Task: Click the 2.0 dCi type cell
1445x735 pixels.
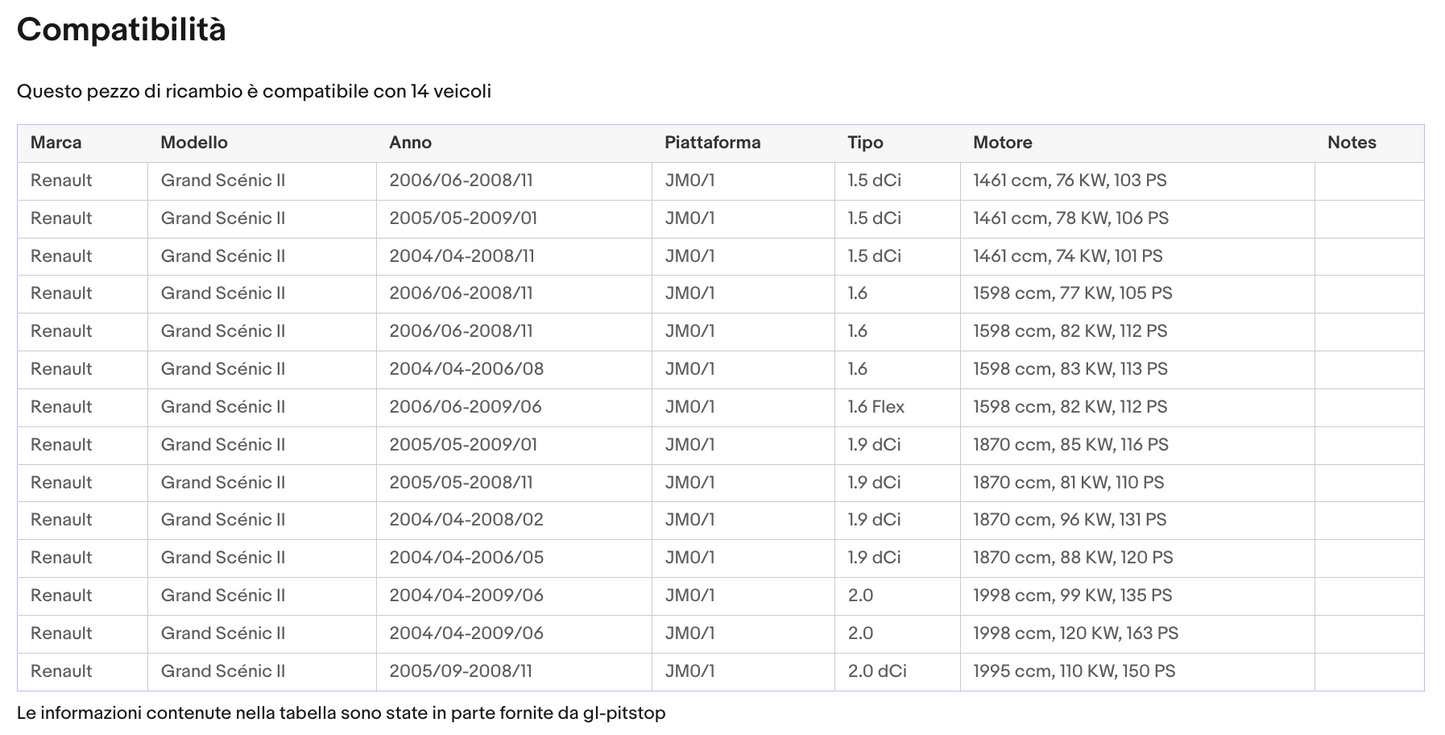Action: click(877, 671)
